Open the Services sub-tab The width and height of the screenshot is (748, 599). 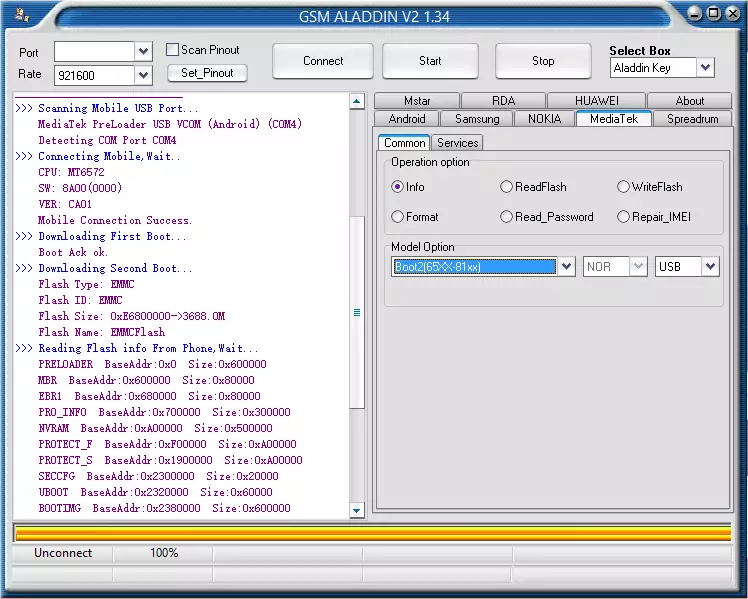(x=457, y=143)
